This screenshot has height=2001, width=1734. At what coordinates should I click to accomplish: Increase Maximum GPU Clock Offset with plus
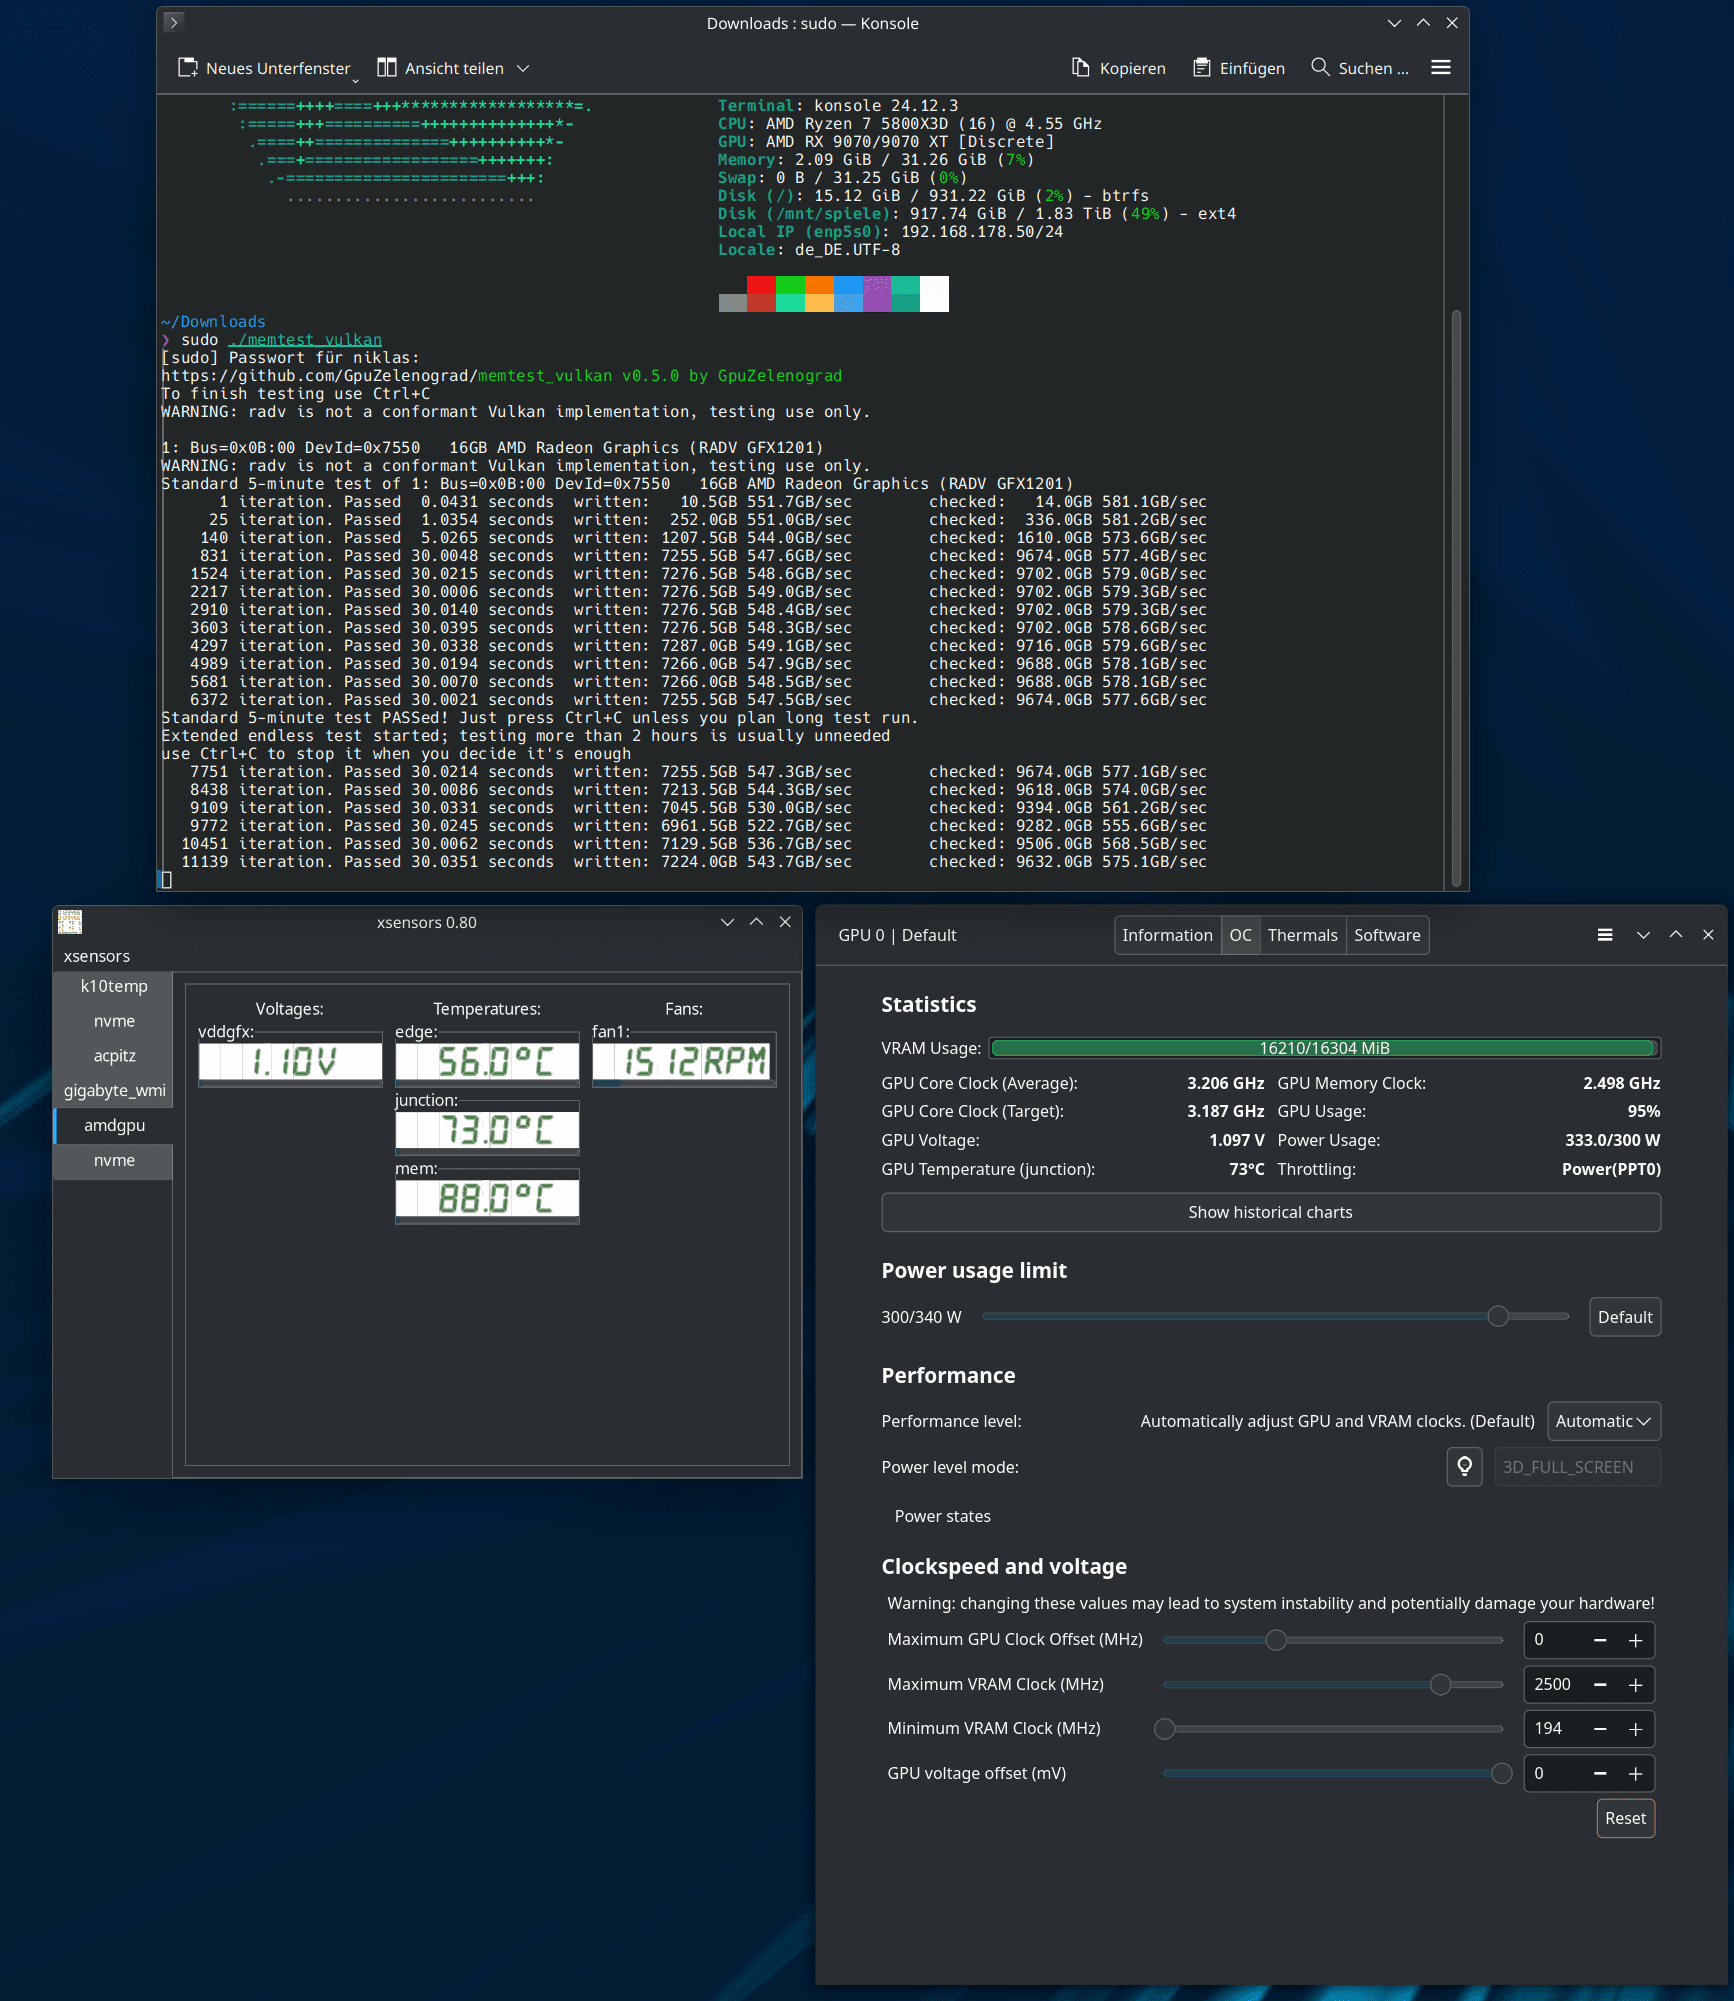[x=1636, y=1640]
